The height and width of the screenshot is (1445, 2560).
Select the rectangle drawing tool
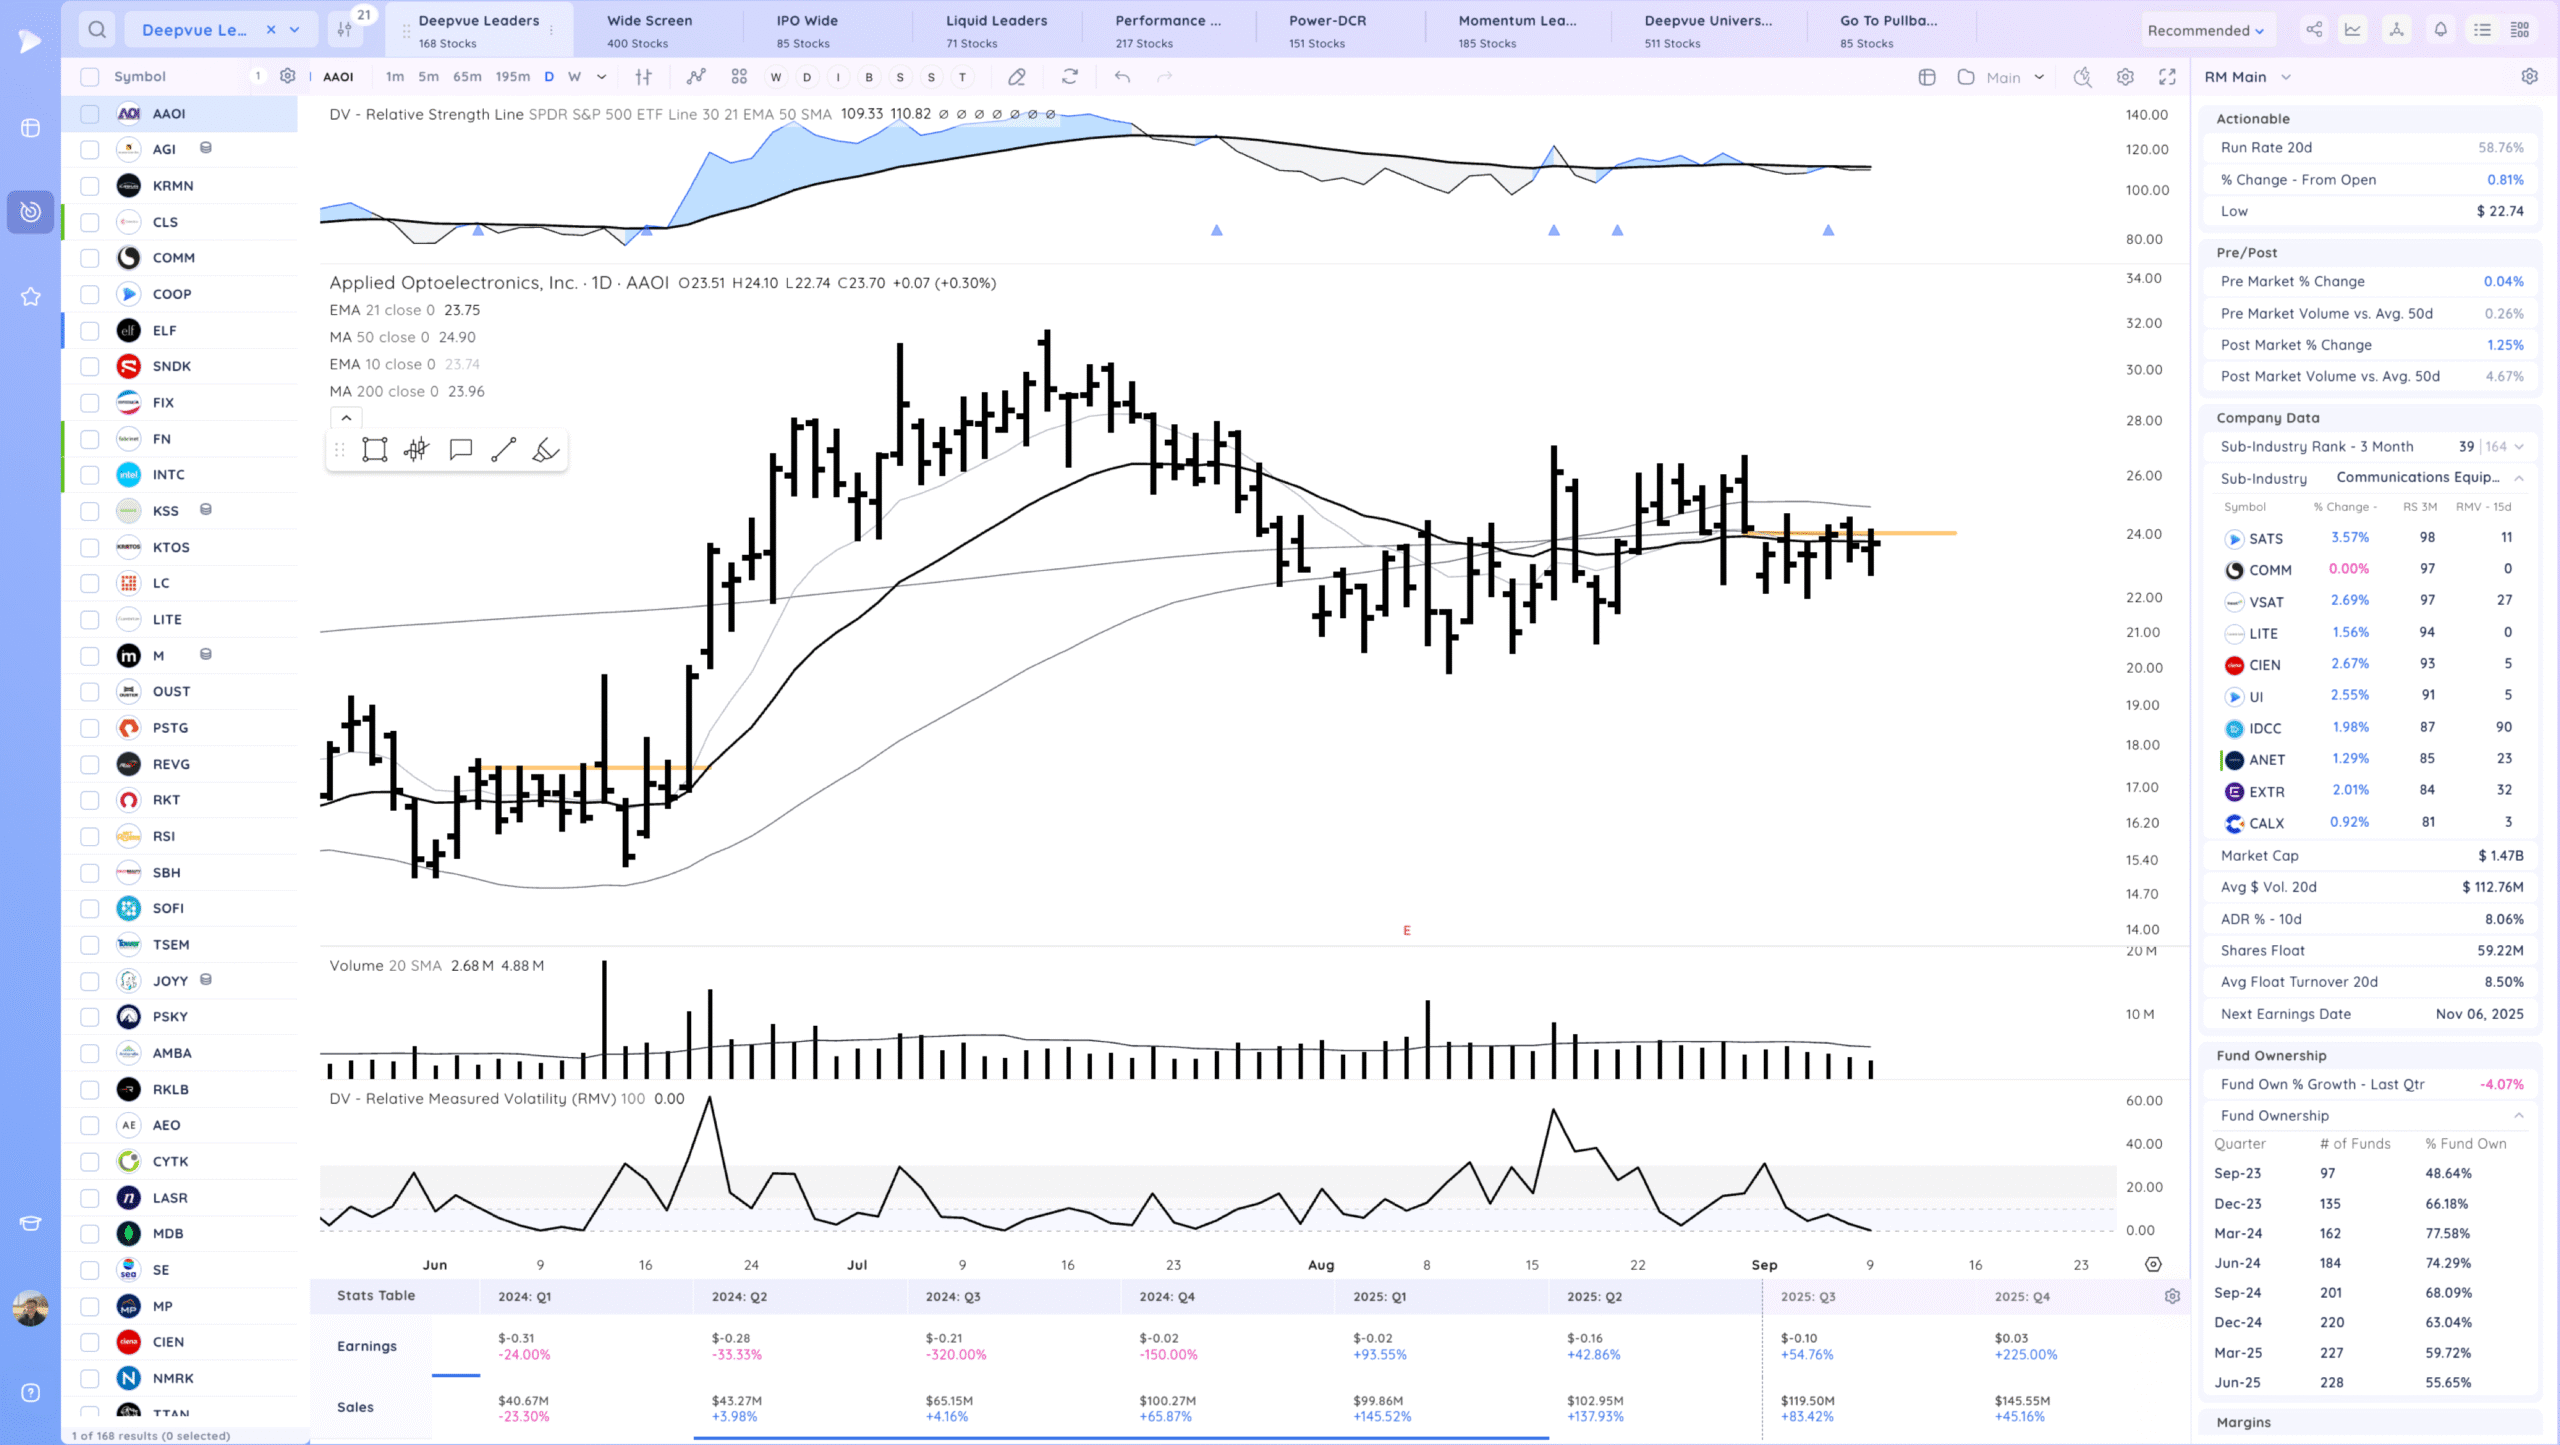[x=375, y=450]
